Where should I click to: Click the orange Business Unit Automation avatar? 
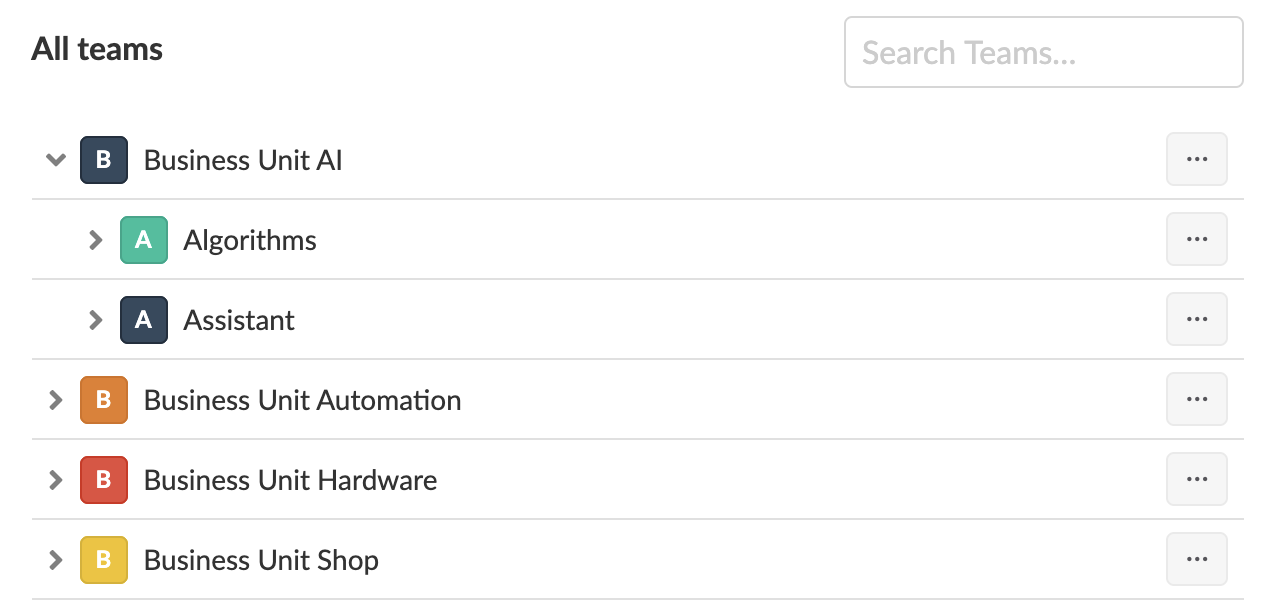104,400
